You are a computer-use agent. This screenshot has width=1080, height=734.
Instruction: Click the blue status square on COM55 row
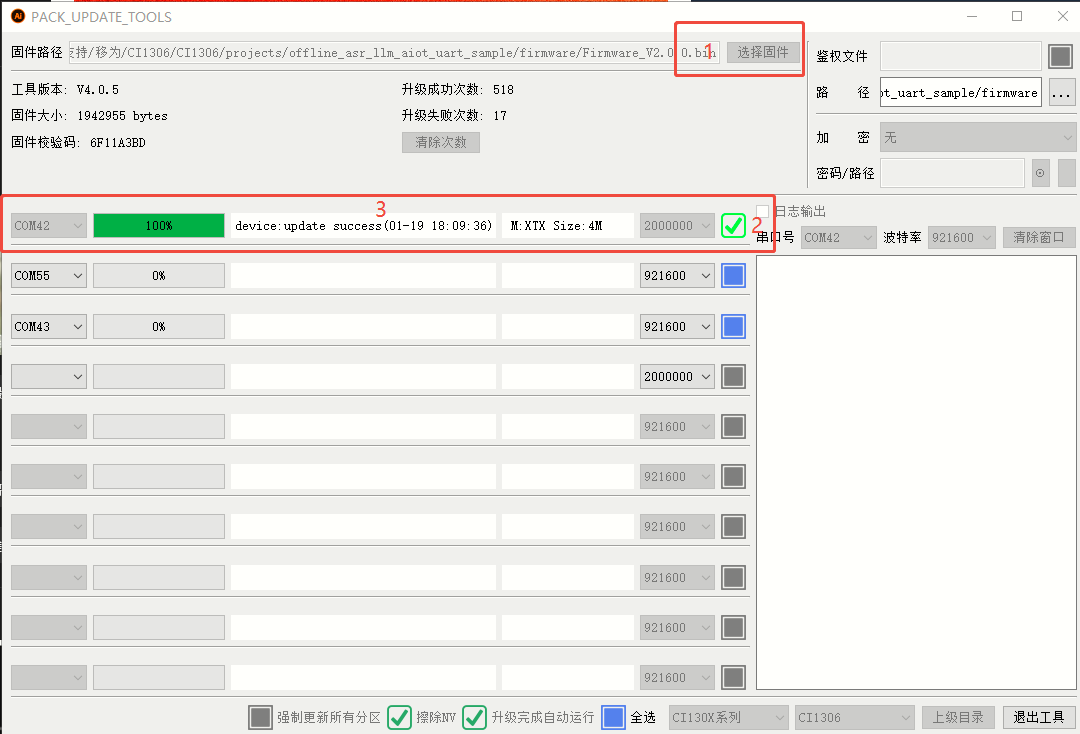733,275
